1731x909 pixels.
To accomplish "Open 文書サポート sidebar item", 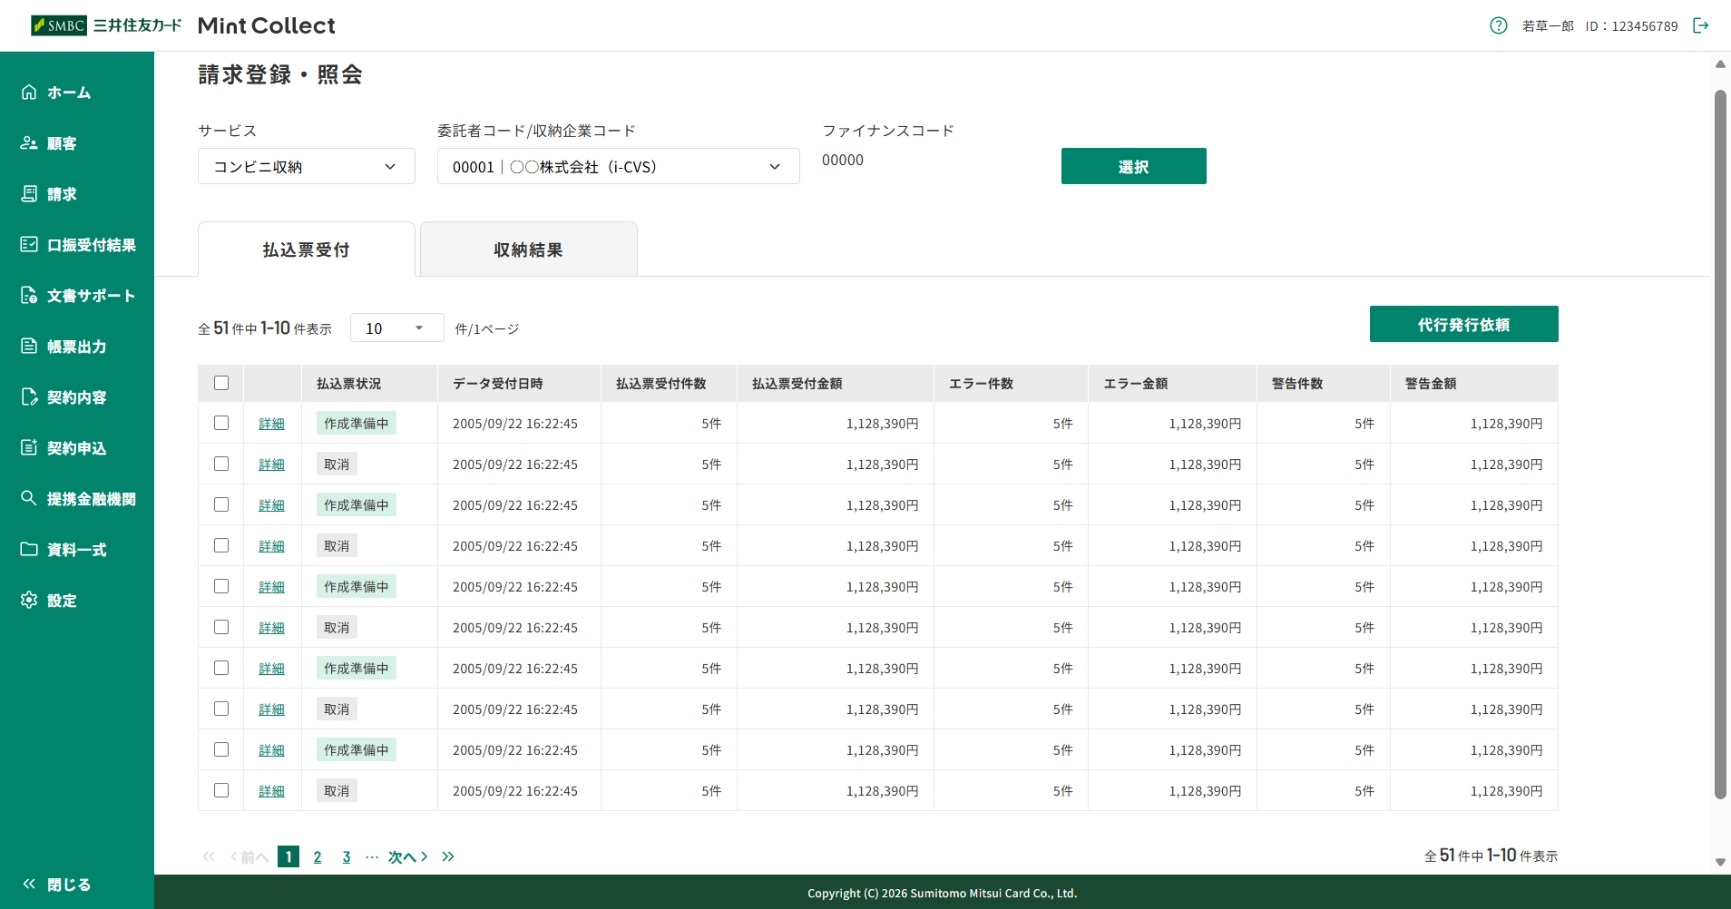I will pyautogui.click(x=77, y=296).
